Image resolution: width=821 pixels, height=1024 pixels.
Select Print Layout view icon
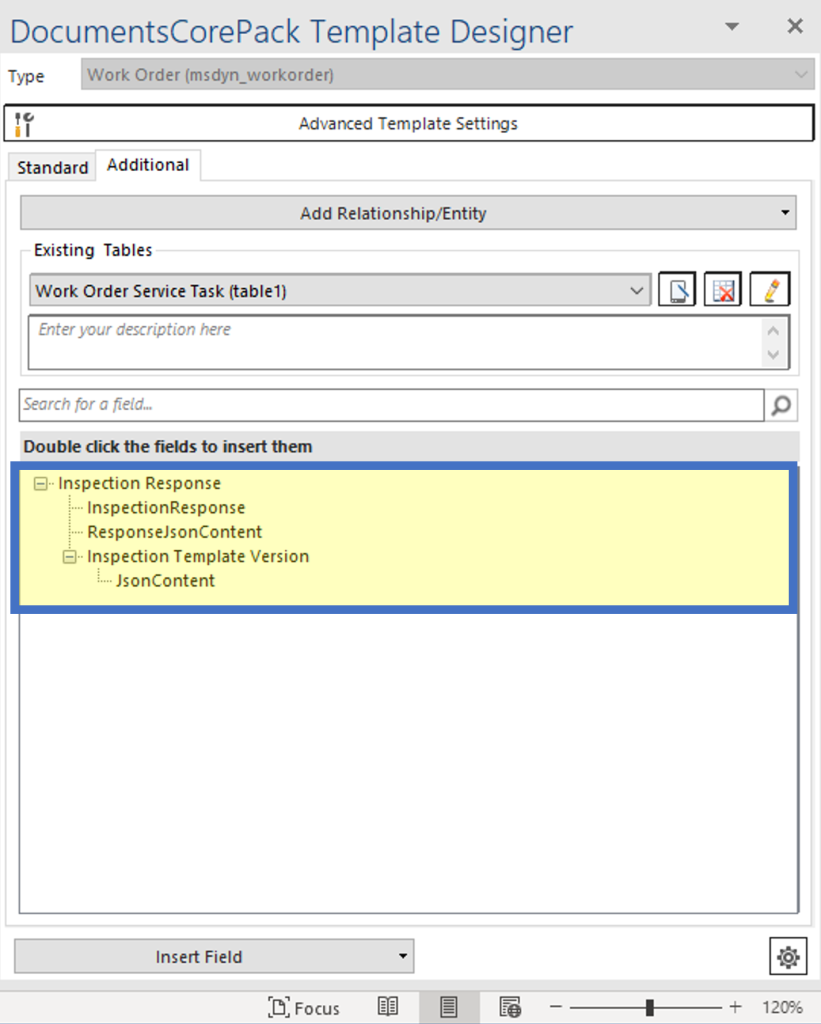[449, 1007]
